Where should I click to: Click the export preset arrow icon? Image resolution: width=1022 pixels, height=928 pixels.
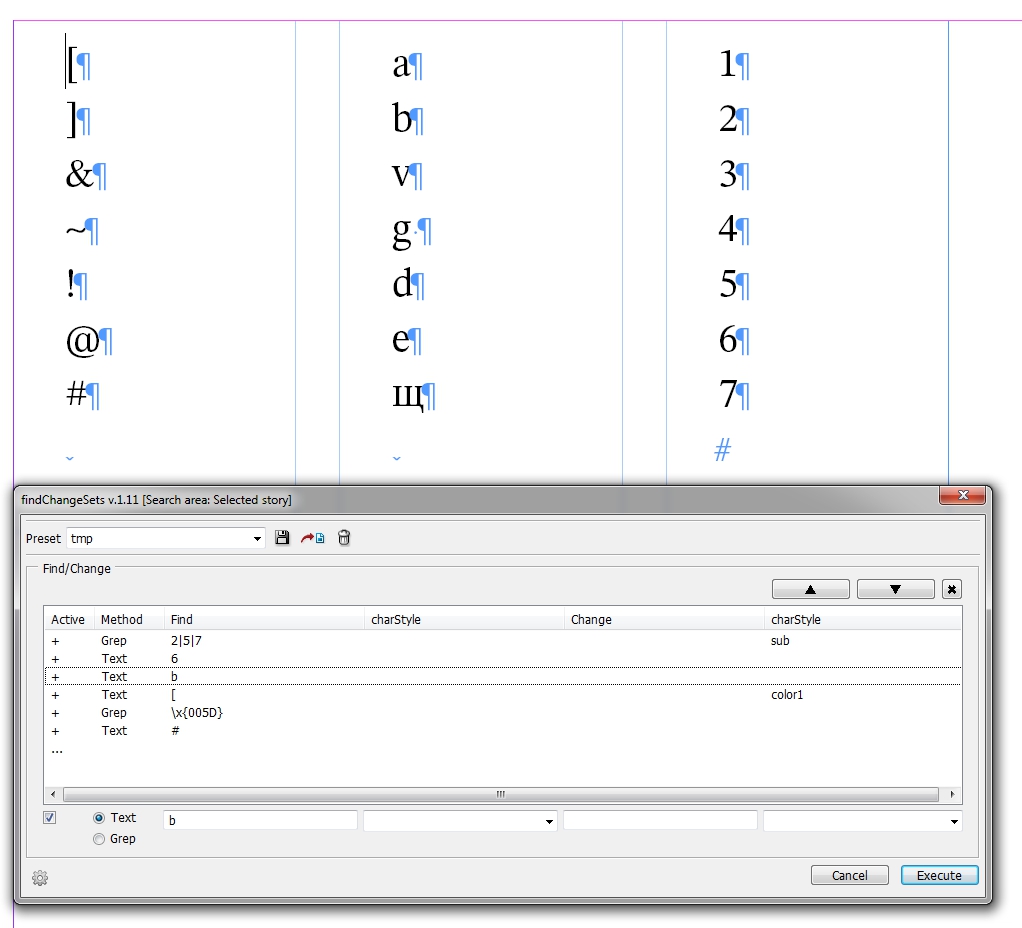[x=313, y=538]
